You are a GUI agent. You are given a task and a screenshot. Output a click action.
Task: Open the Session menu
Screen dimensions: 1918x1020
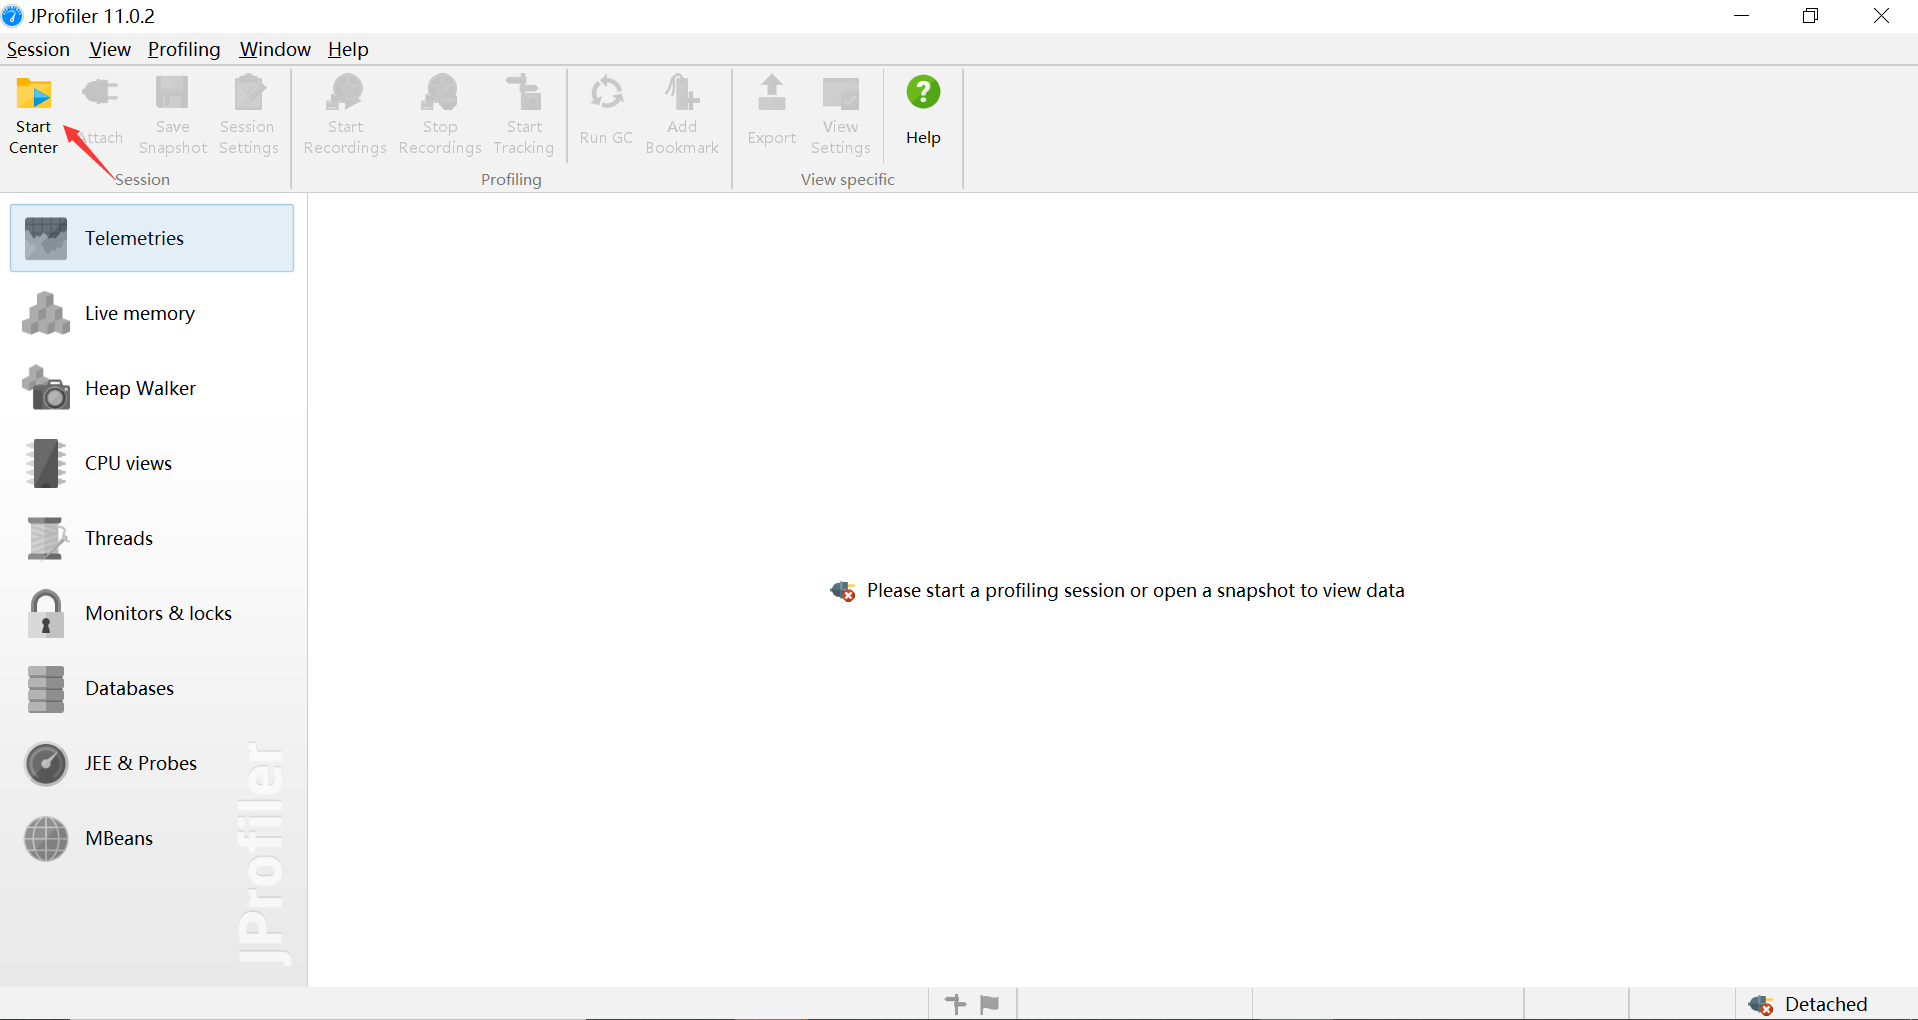(x=38, y=49)
